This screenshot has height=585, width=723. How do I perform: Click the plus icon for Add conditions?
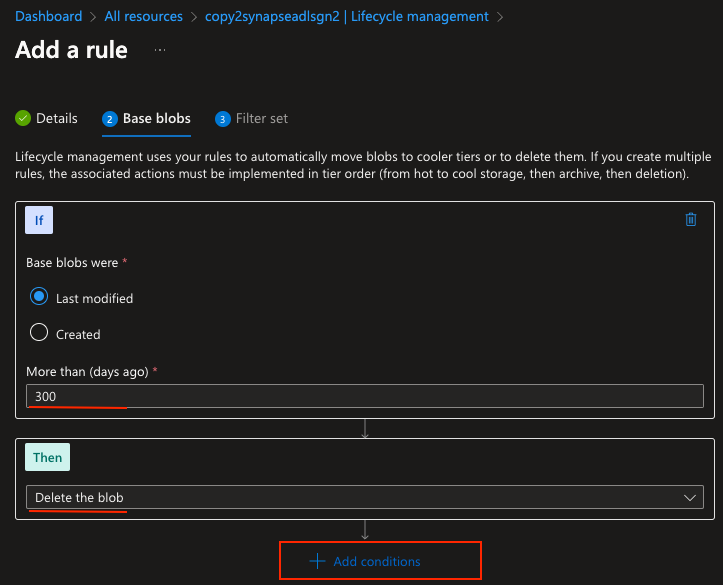tap(317, 561)
